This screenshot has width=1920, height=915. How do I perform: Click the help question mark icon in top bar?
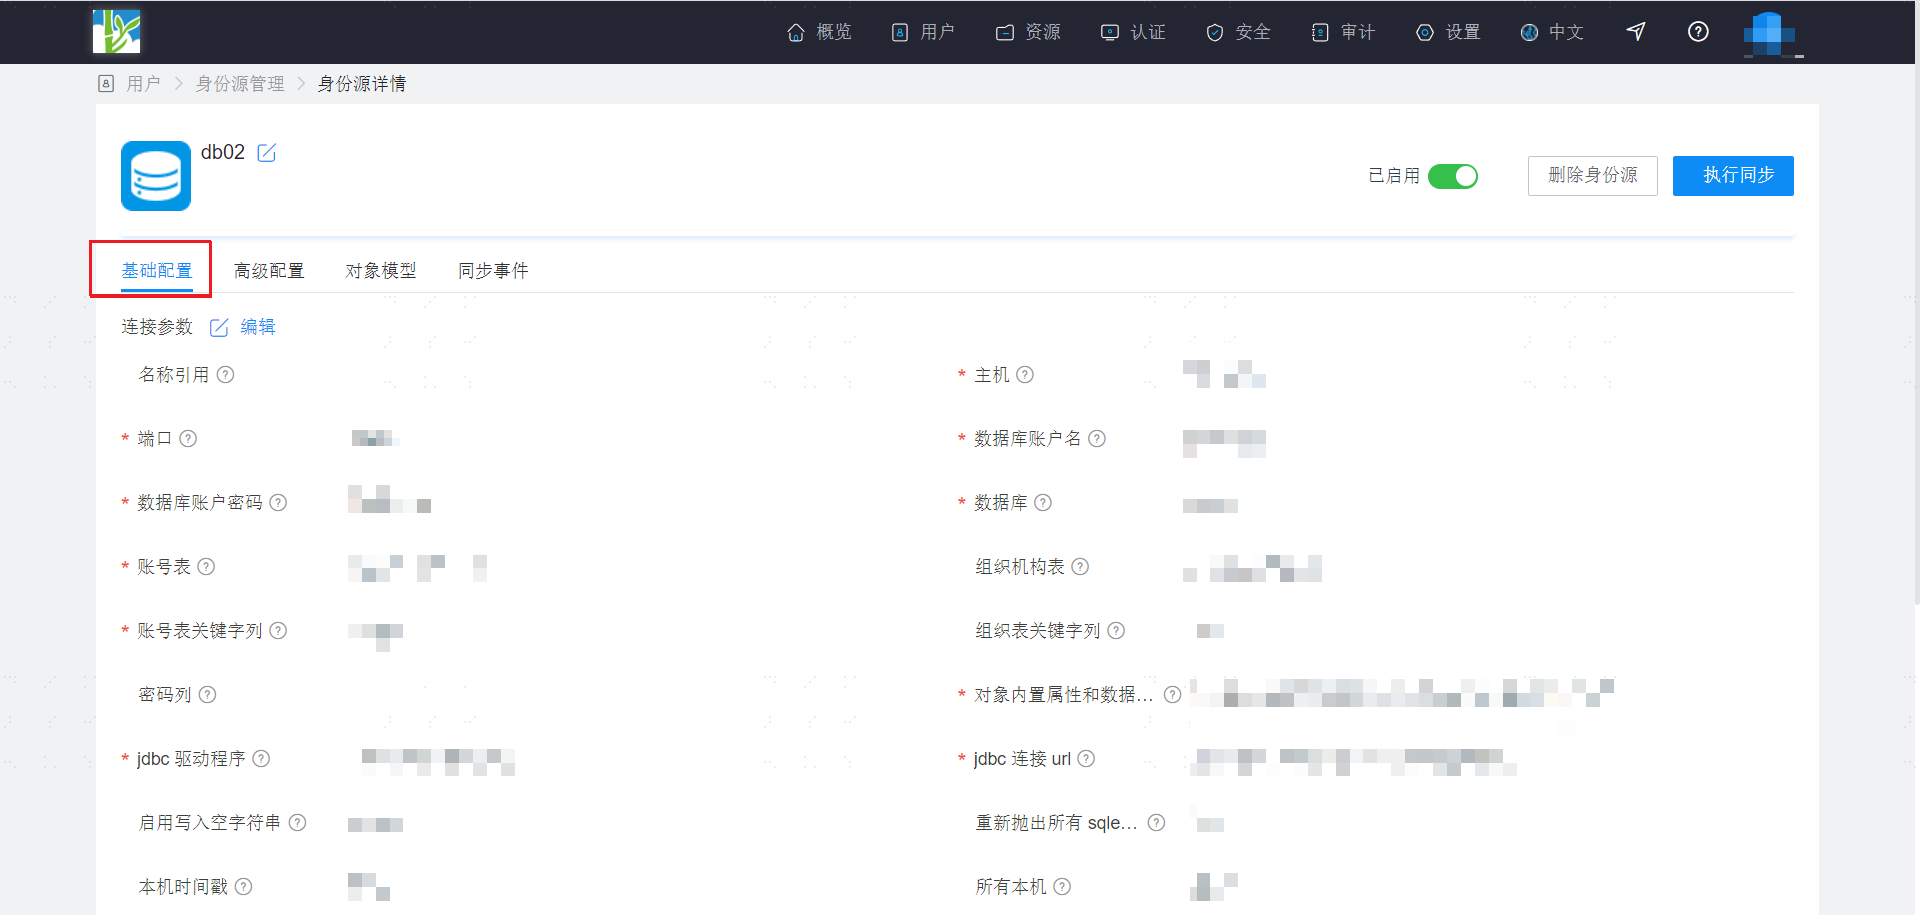(x=1698, y=32)
